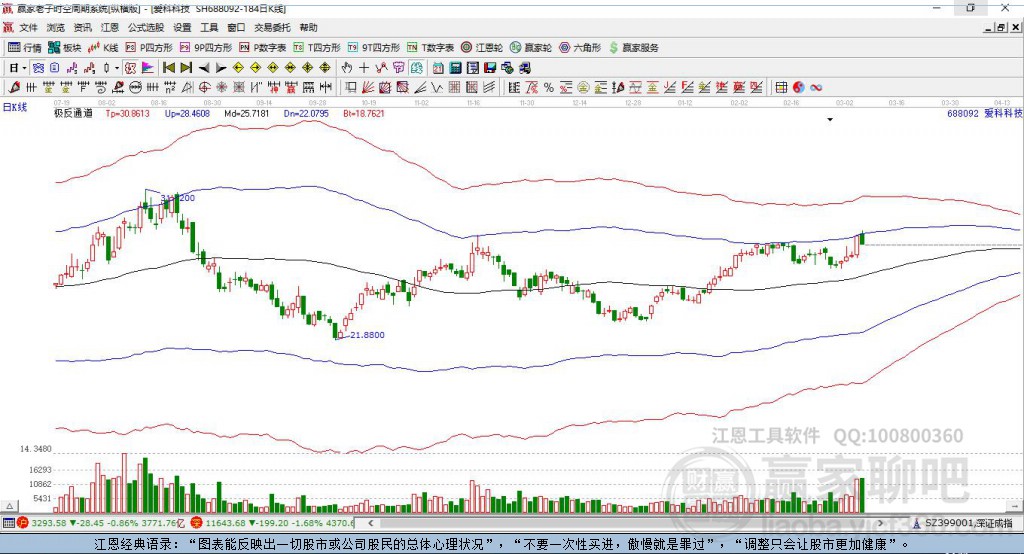The image size is (1024, 554).
Task: Step chart right with black right arrow
Action: (221, 68)
